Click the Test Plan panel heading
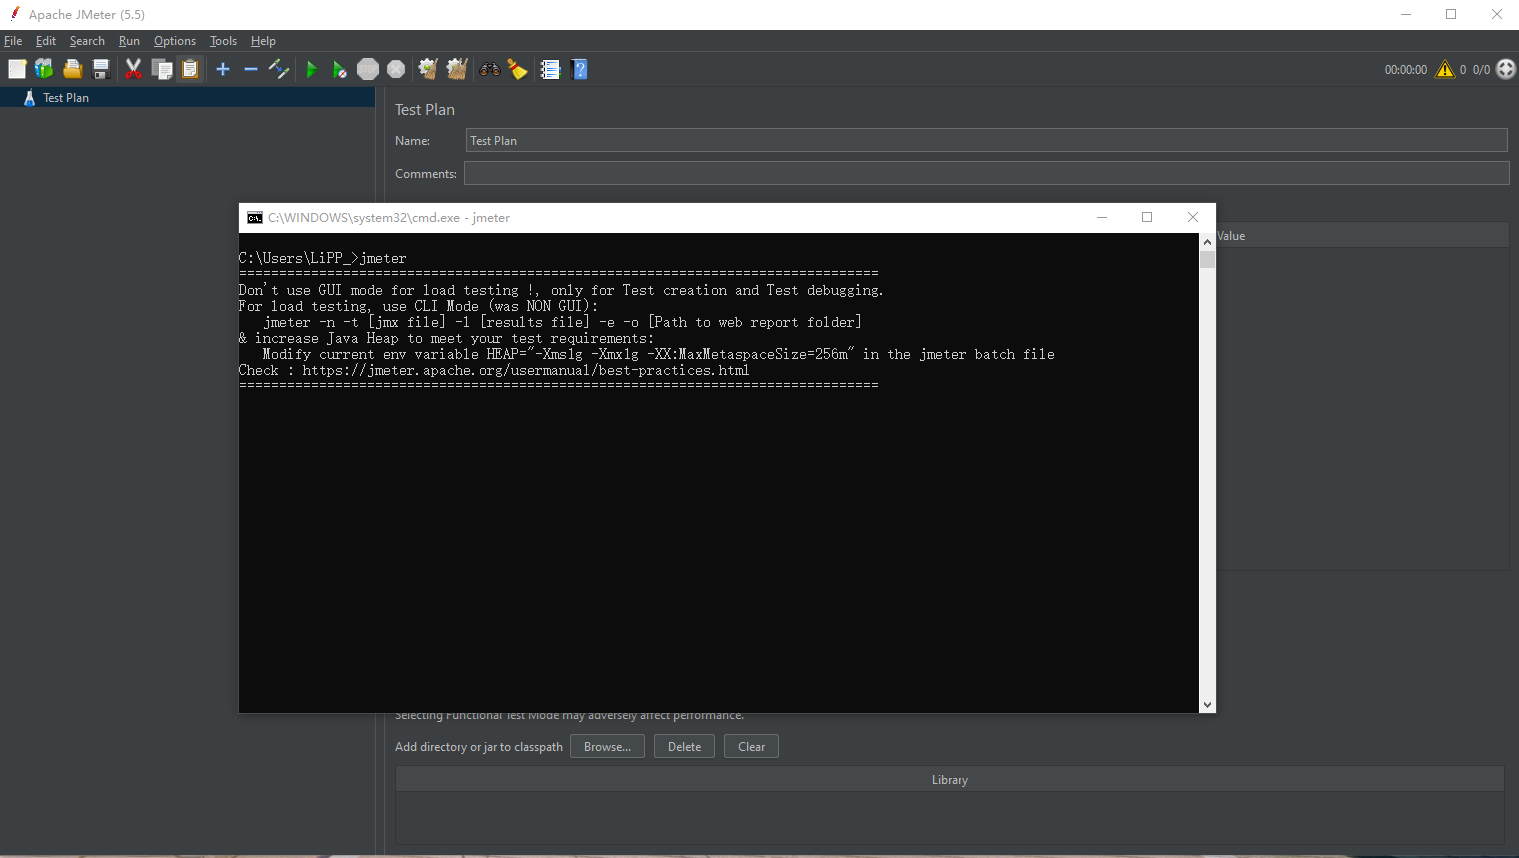The image size is (1519, 858). coord(425,110)
